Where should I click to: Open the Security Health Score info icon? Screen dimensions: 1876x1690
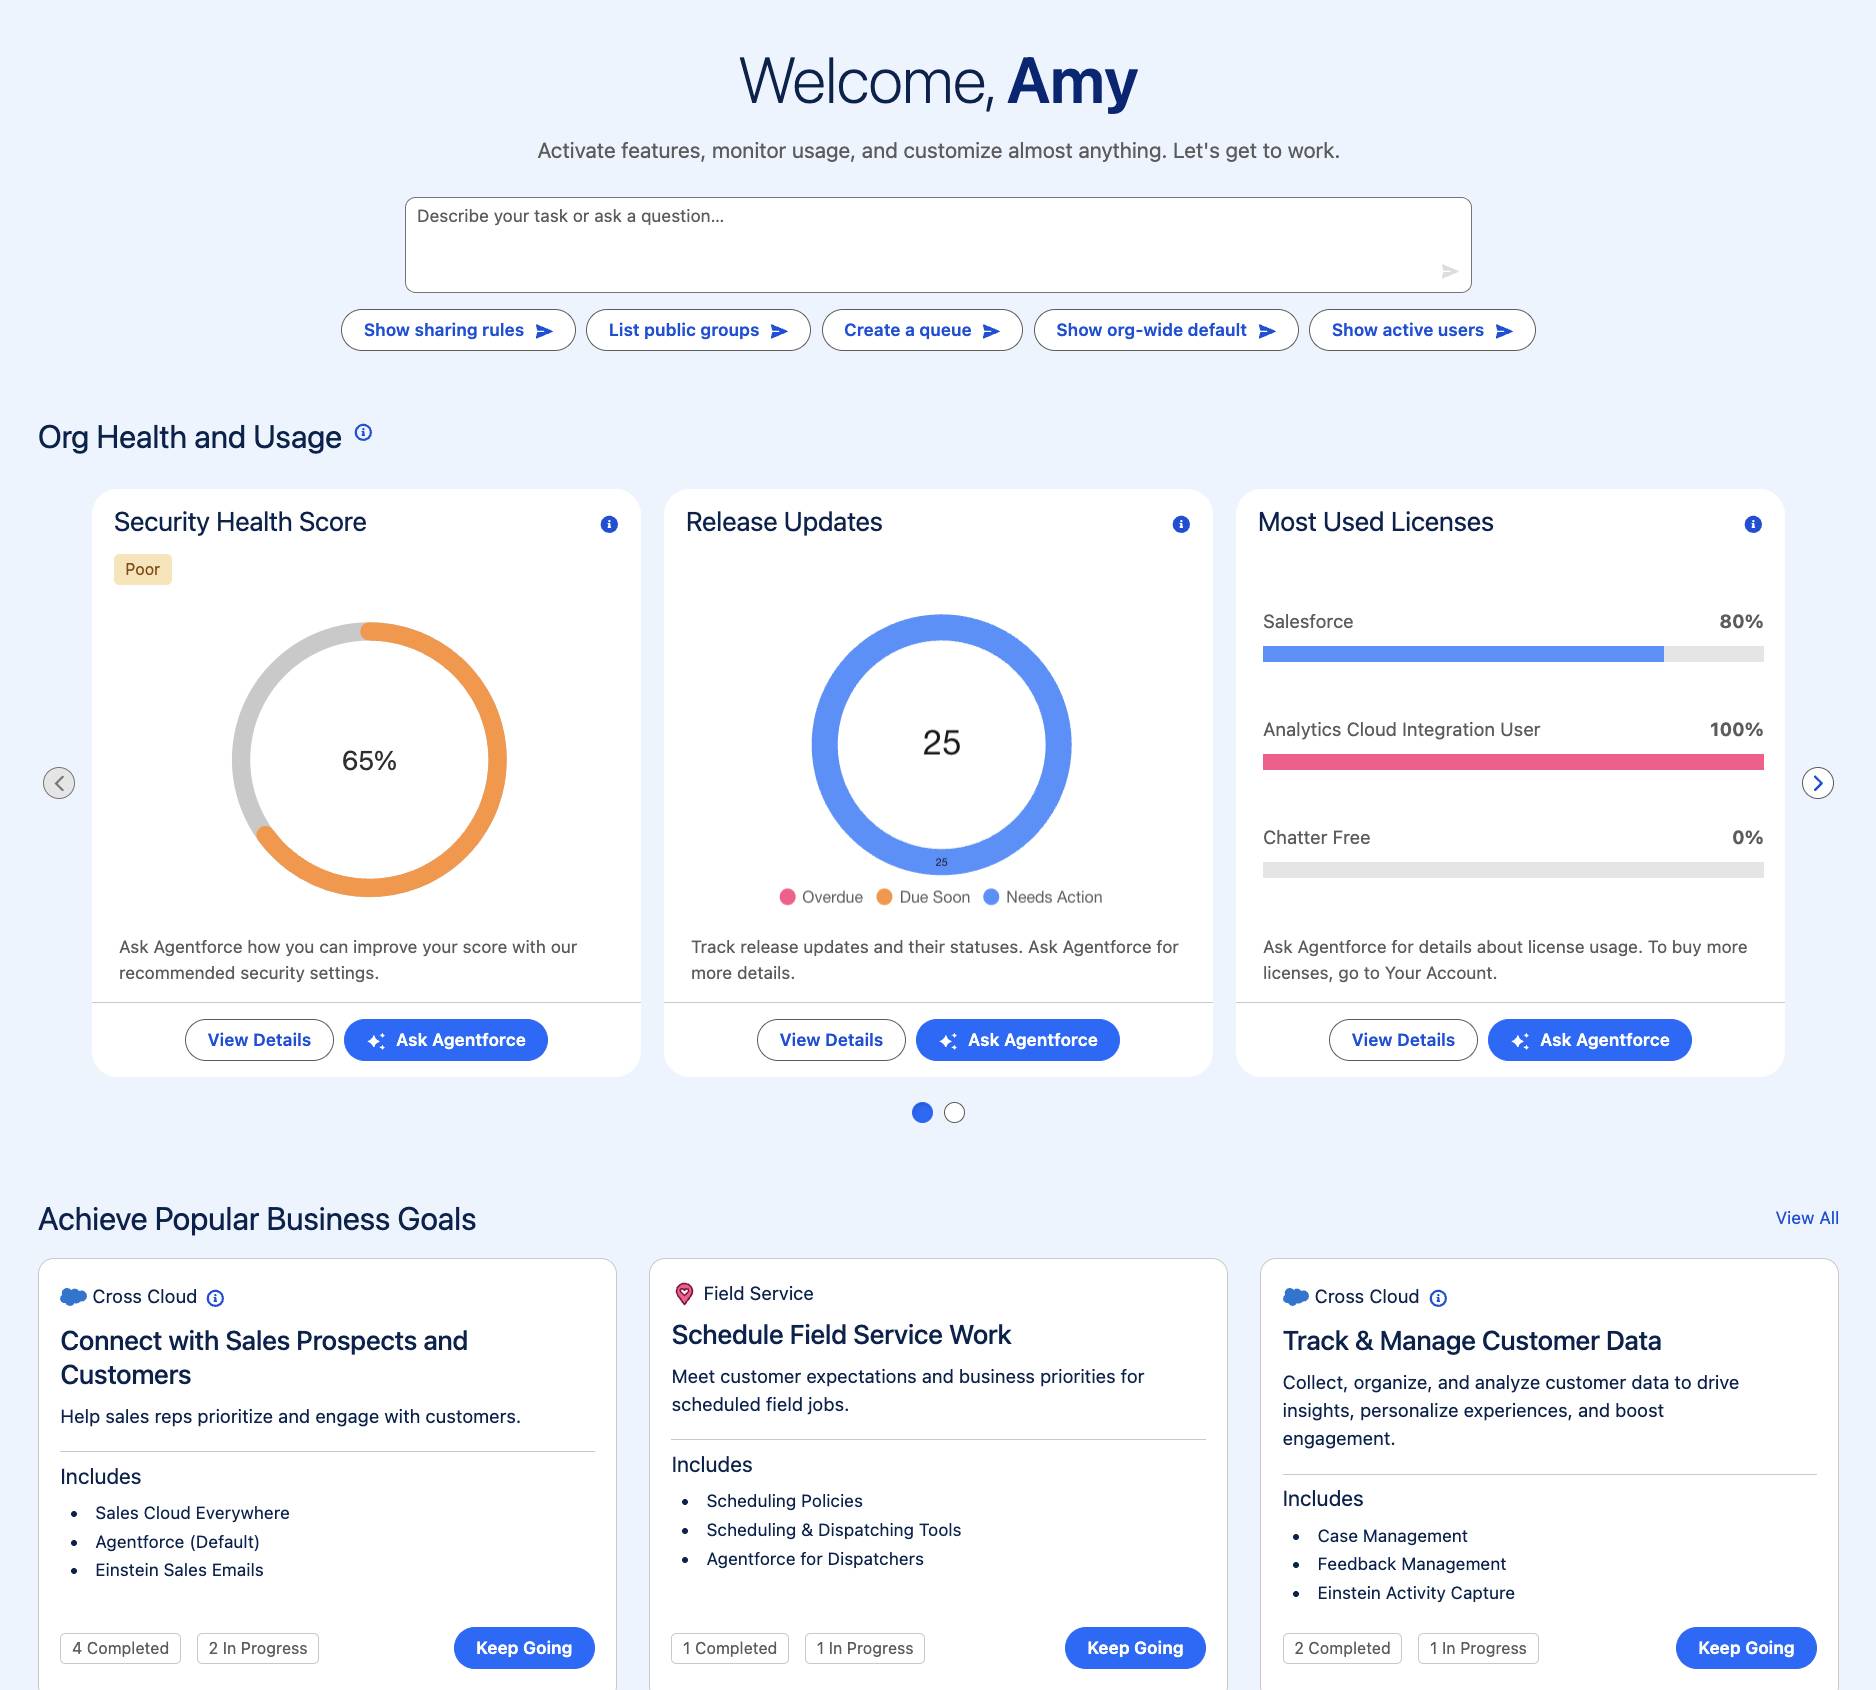pos(609,524)
